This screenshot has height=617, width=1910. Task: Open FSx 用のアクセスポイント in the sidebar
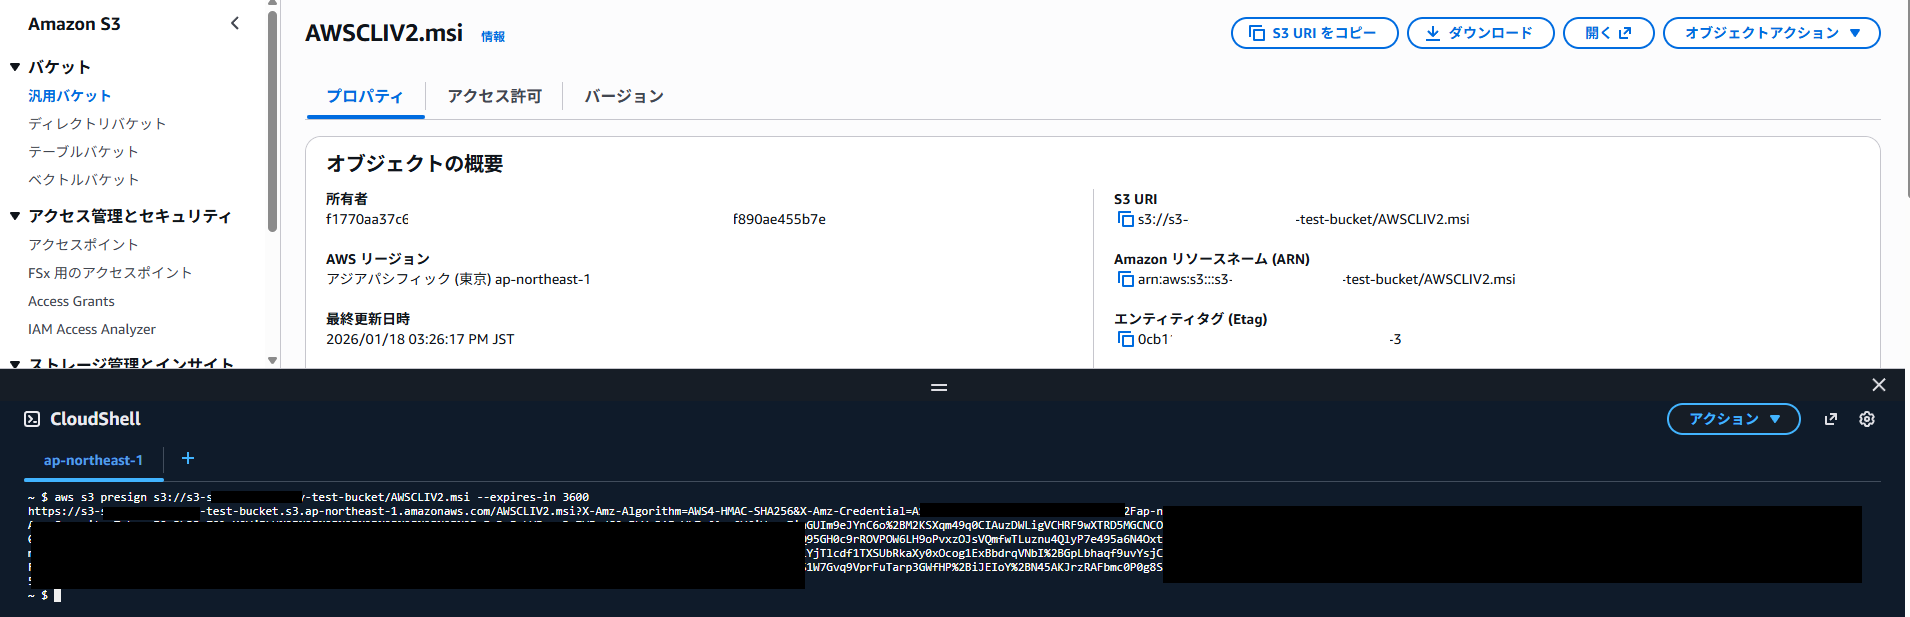pyautogui.click(x=110, y=273)
